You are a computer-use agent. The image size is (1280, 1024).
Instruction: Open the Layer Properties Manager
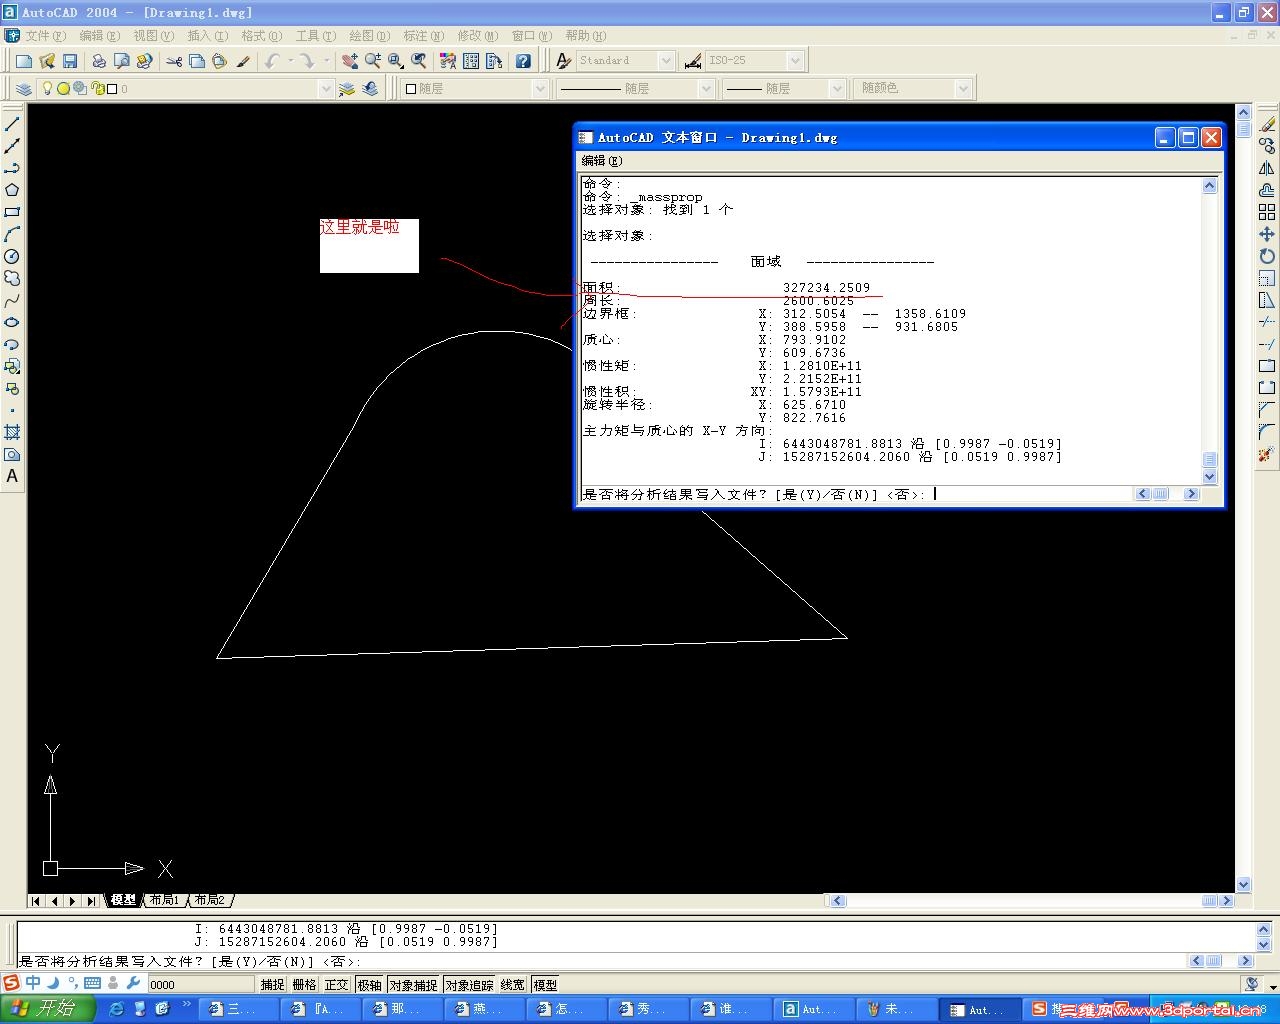click(x=24, y=89)
